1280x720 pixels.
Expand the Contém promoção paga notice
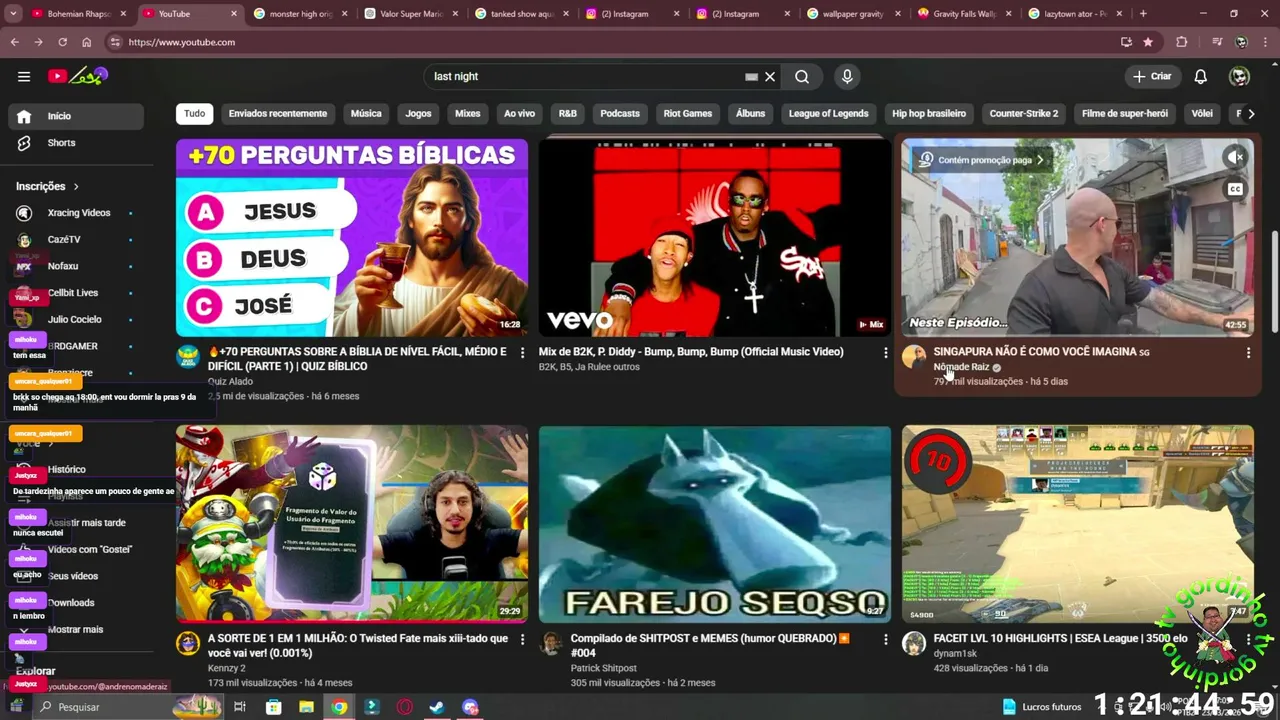point(981,160)
